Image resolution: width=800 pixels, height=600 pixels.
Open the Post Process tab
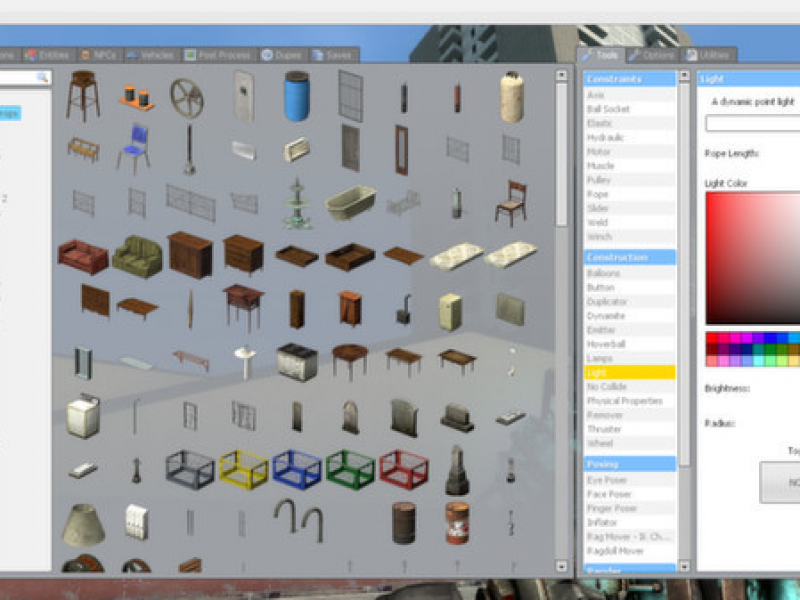tap(218, 55)
